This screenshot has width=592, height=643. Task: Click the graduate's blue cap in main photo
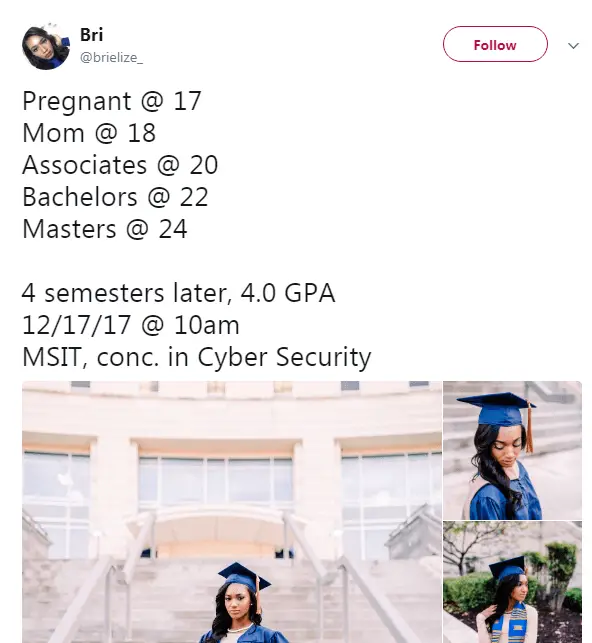coord(244,577)
